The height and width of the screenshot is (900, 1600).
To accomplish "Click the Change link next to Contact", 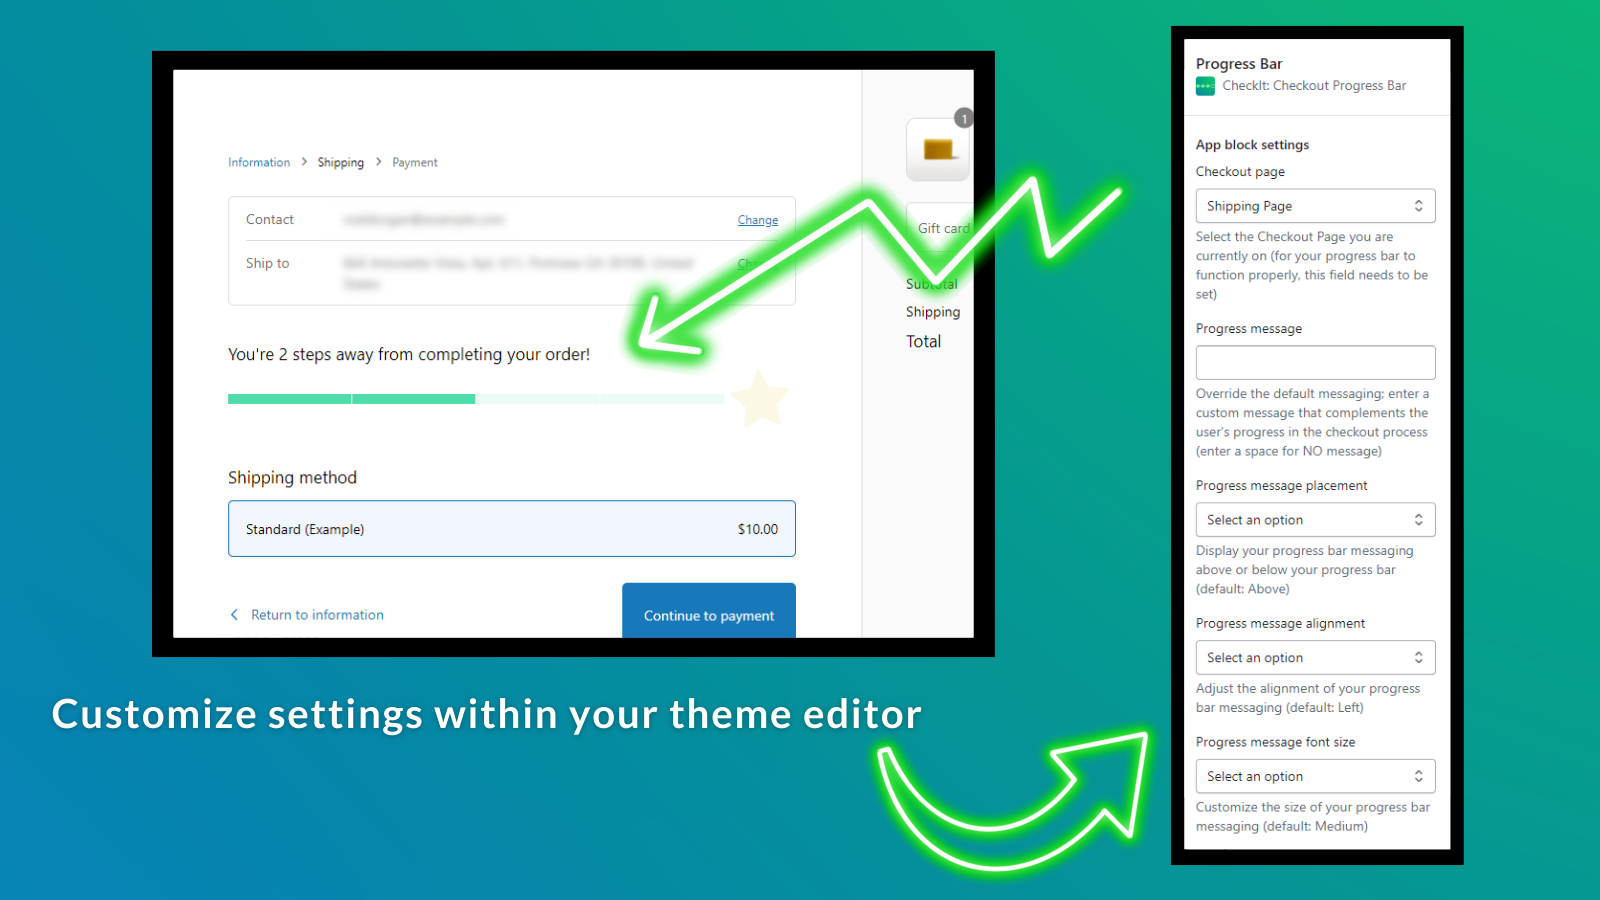I will pos(757,219).
